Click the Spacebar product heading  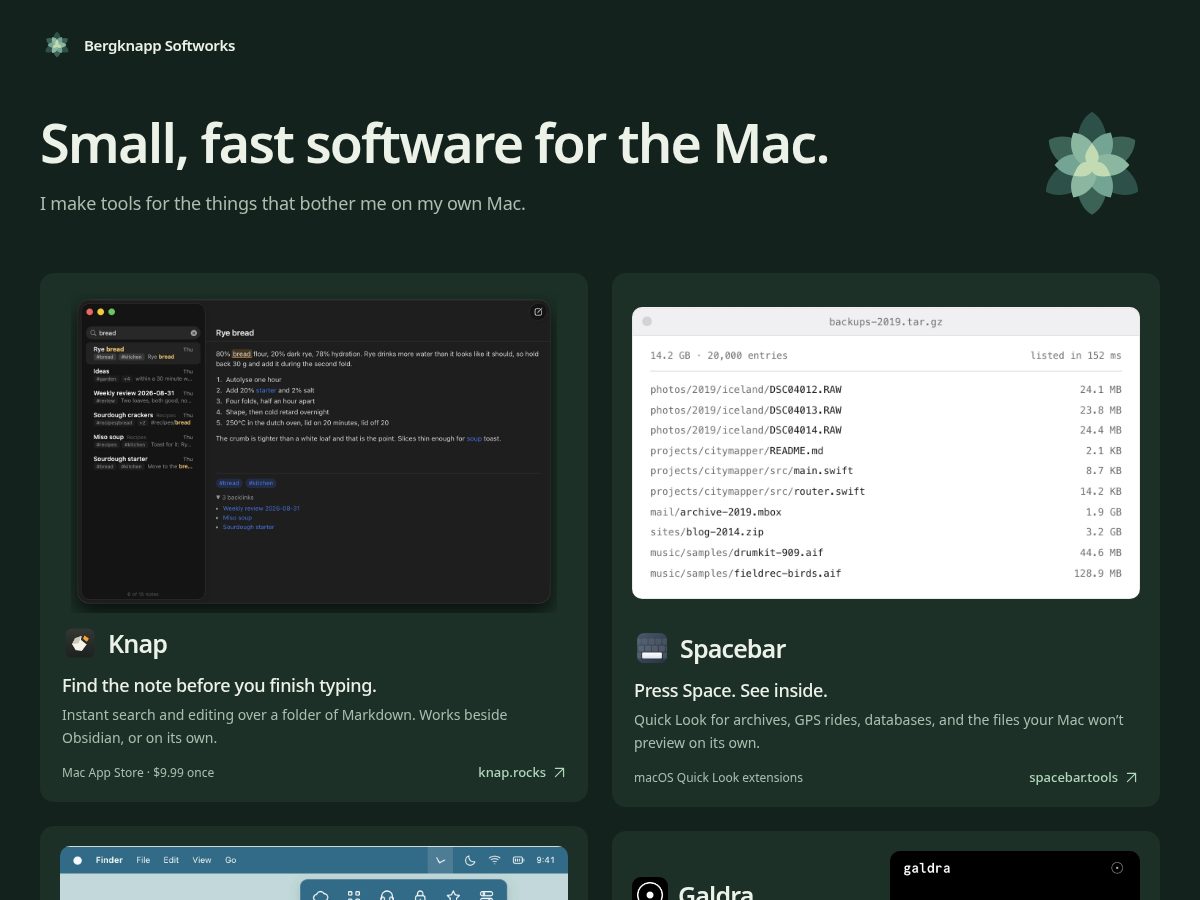pos(733,649)
